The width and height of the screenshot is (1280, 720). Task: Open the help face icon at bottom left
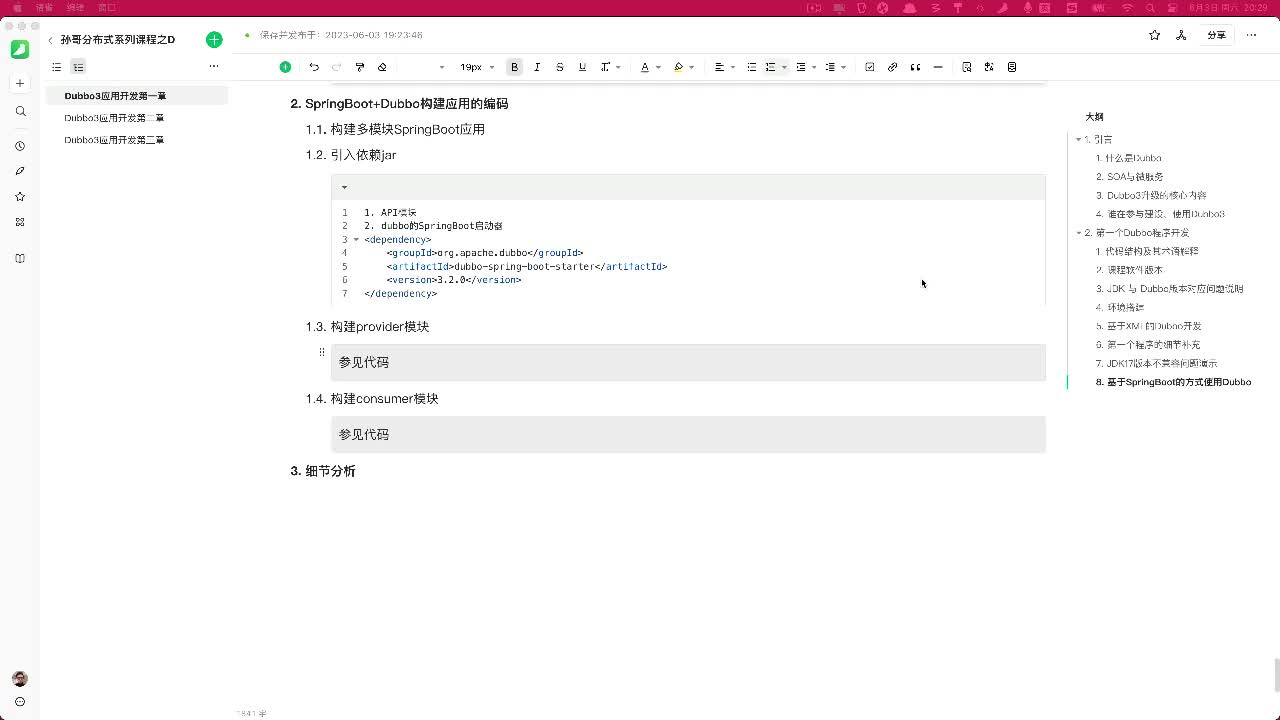(20, 702)
